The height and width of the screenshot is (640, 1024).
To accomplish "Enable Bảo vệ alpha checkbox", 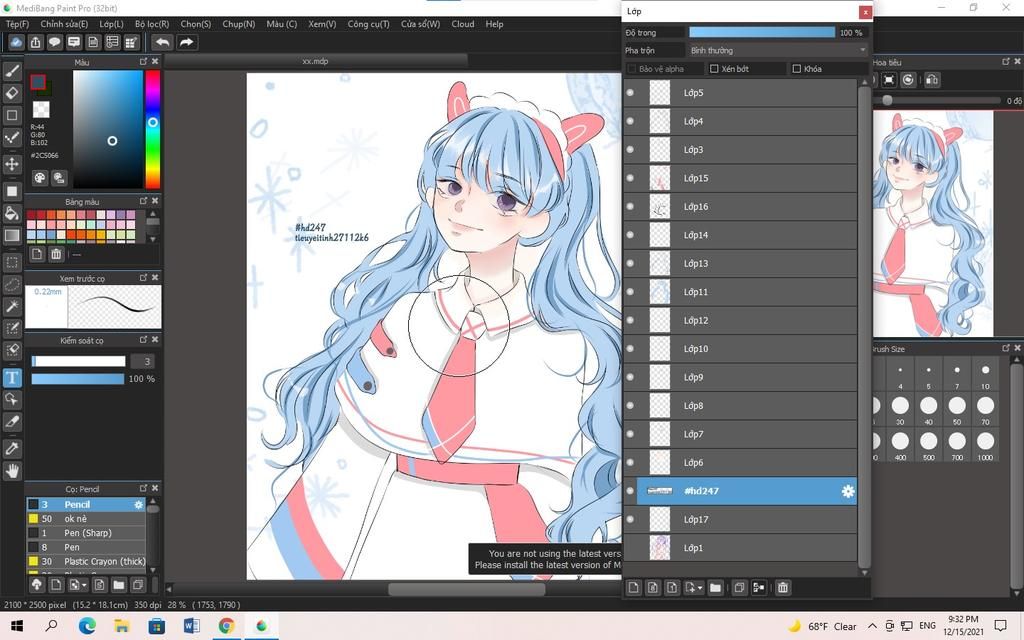I will (632, 69).
